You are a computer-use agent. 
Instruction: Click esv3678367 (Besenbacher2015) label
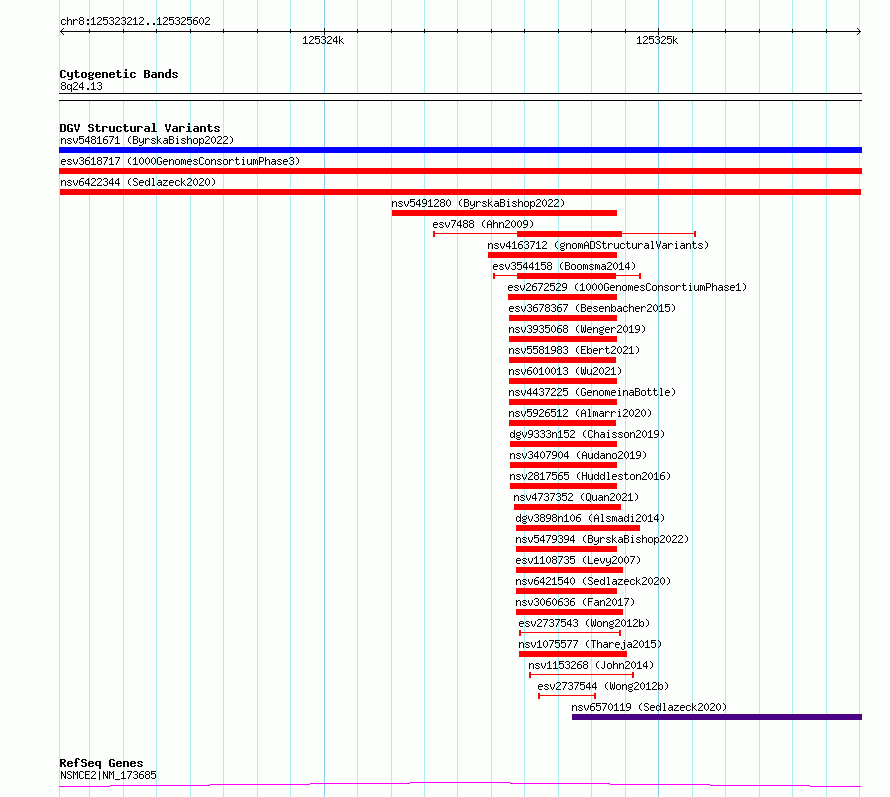(x=592, y=308)
